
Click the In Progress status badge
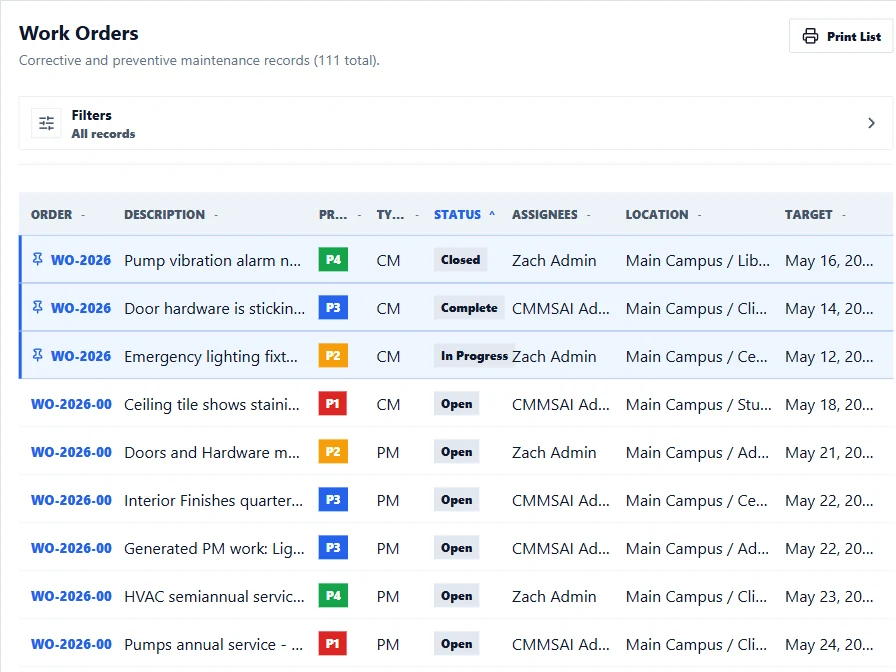click(x=474, y=355)
